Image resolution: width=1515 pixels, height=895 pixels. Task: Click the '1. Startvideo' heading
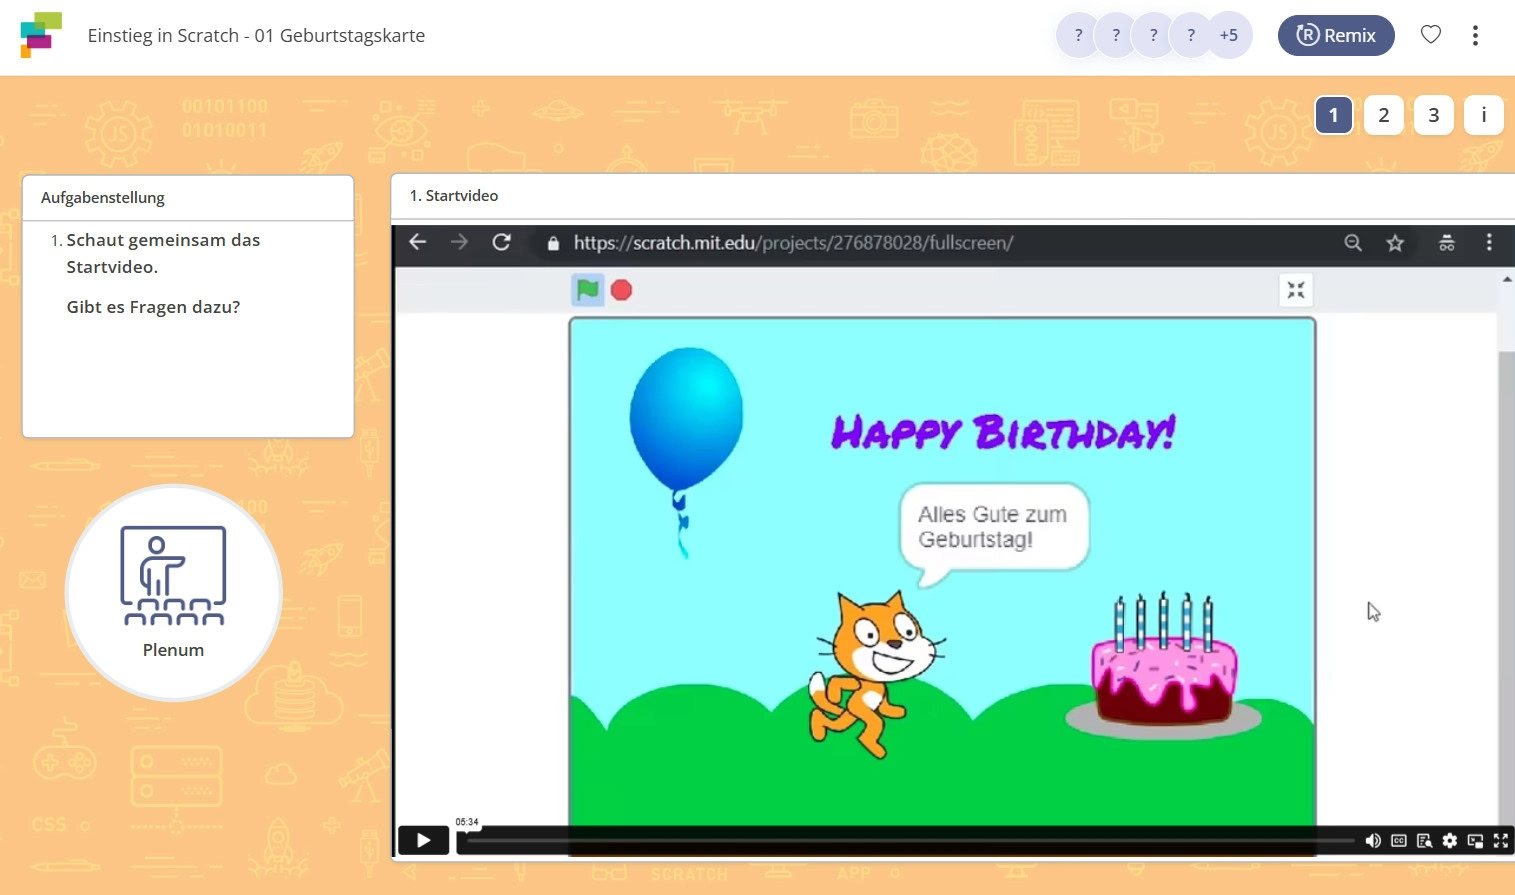tap(454, 196)
